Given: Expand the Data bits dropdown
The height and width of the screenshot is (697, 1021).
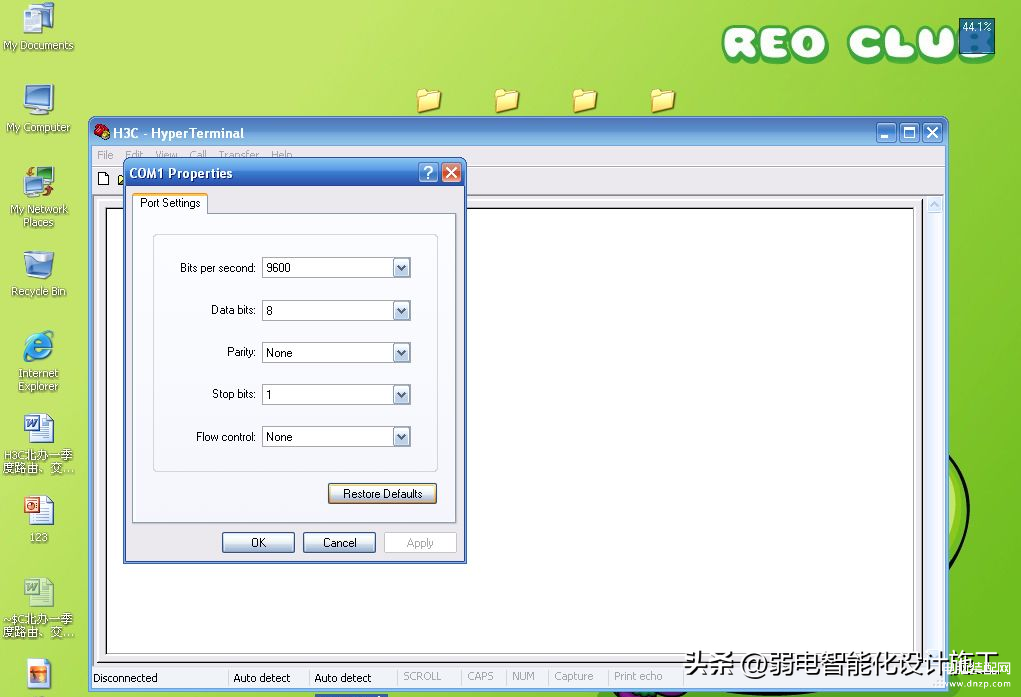Looking at the screenshot, I should point(402,311).
